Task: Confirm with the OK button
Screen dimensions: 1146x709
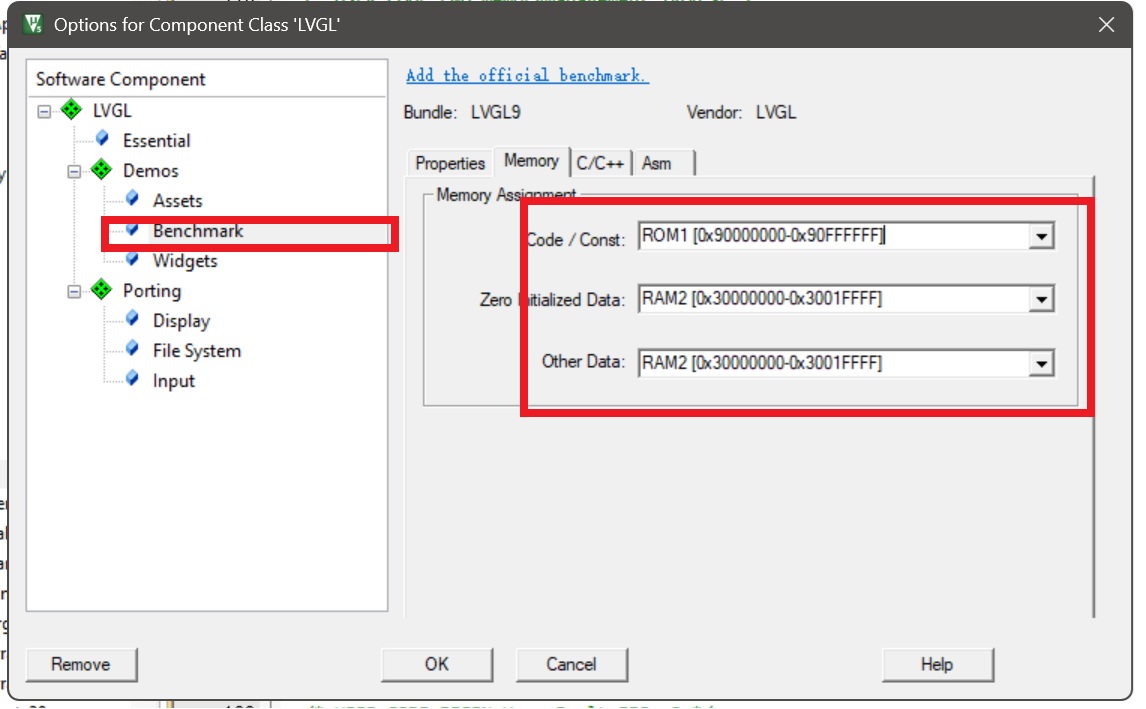Action: tap(437, 664)
